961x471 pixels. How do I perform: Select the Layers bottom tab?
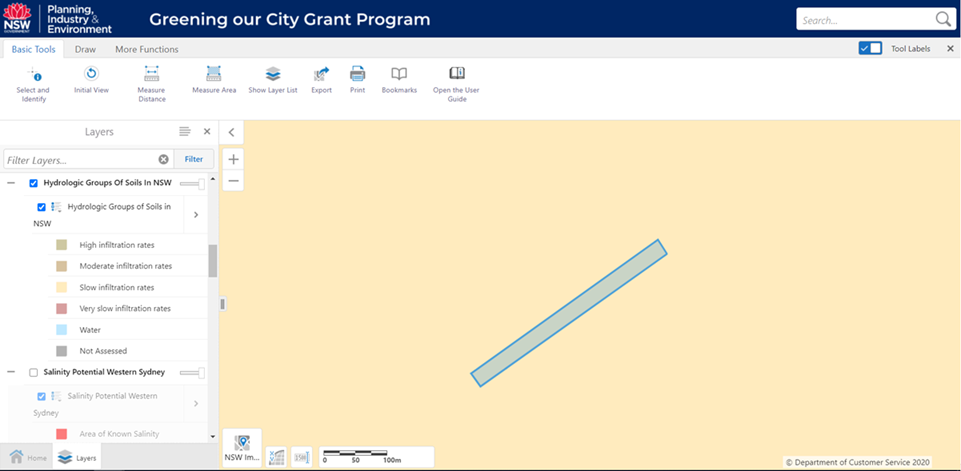pyautogui.click(x=77, y=458)
